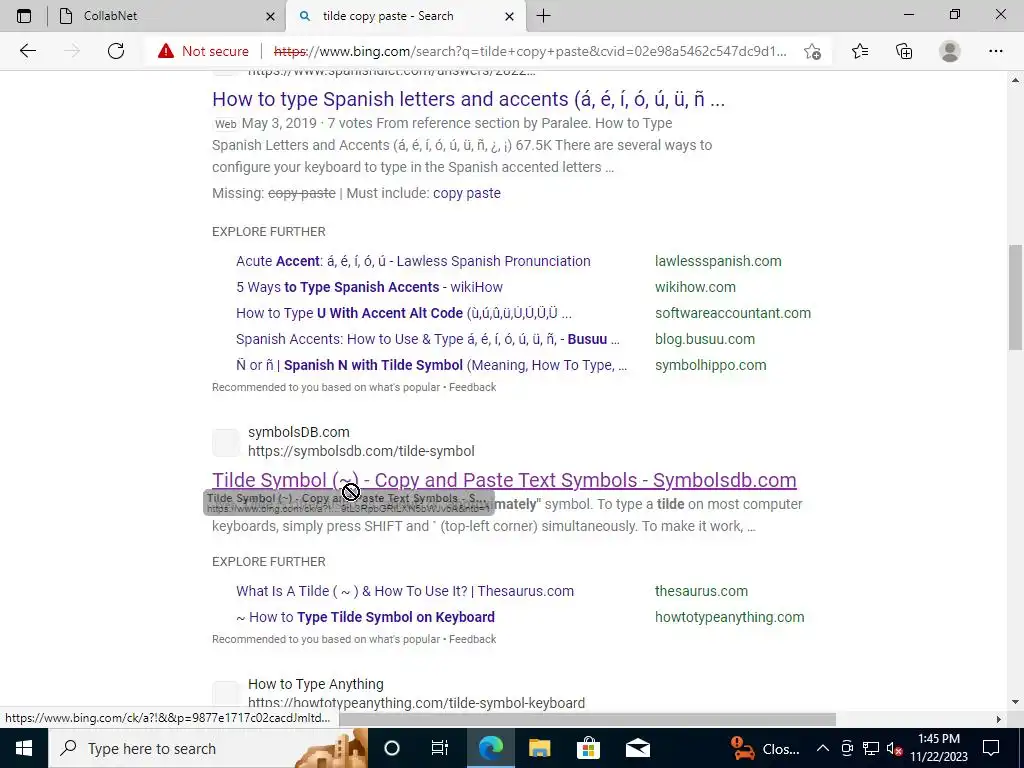Click the vertical scrollbar thumb
This screenshot has height=768, width=1024.
(1016, 297)
